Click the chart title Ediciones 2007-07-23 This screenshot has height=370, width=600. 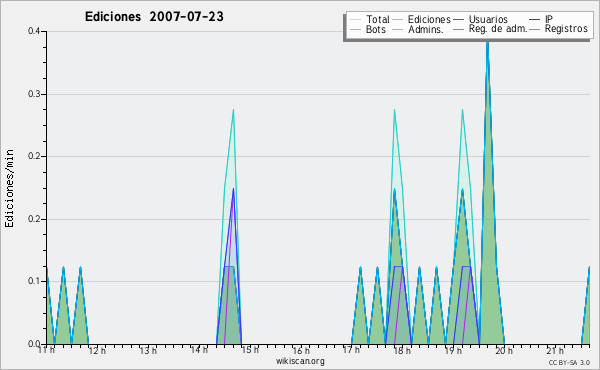(x=154, y=17)
